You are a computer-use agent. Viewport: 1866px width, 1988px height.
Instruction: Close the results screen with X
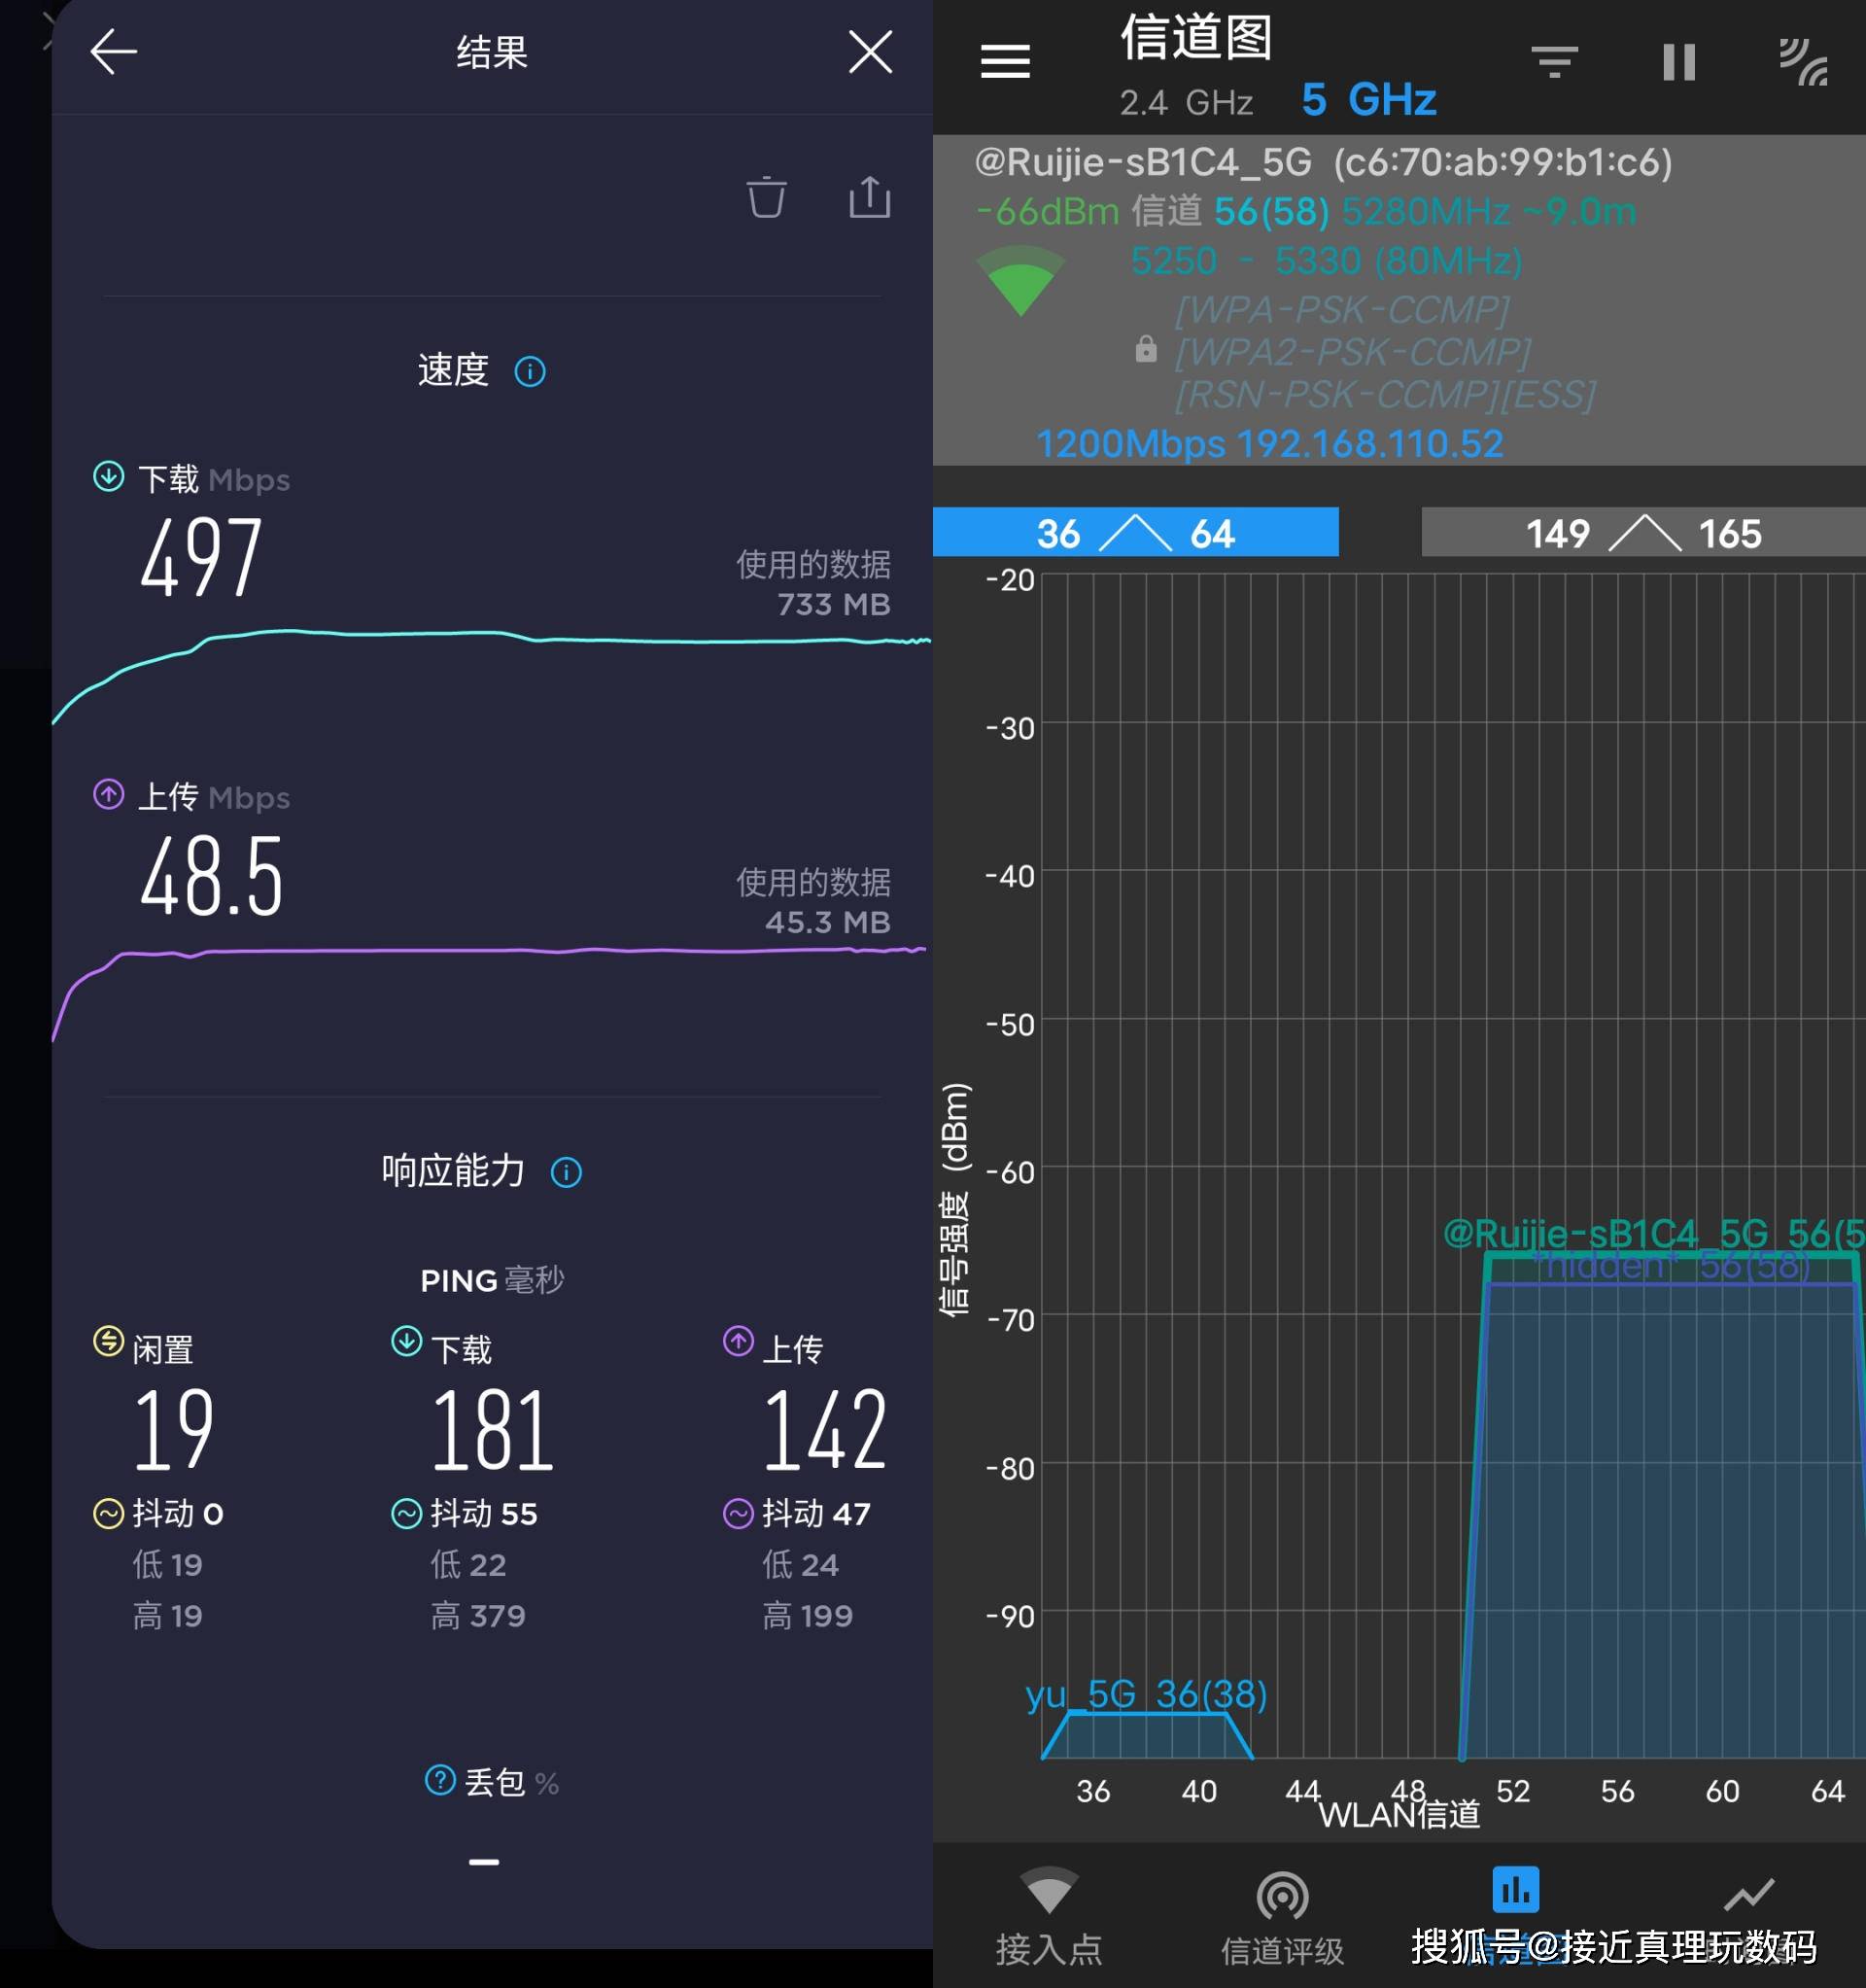point(870,52)
